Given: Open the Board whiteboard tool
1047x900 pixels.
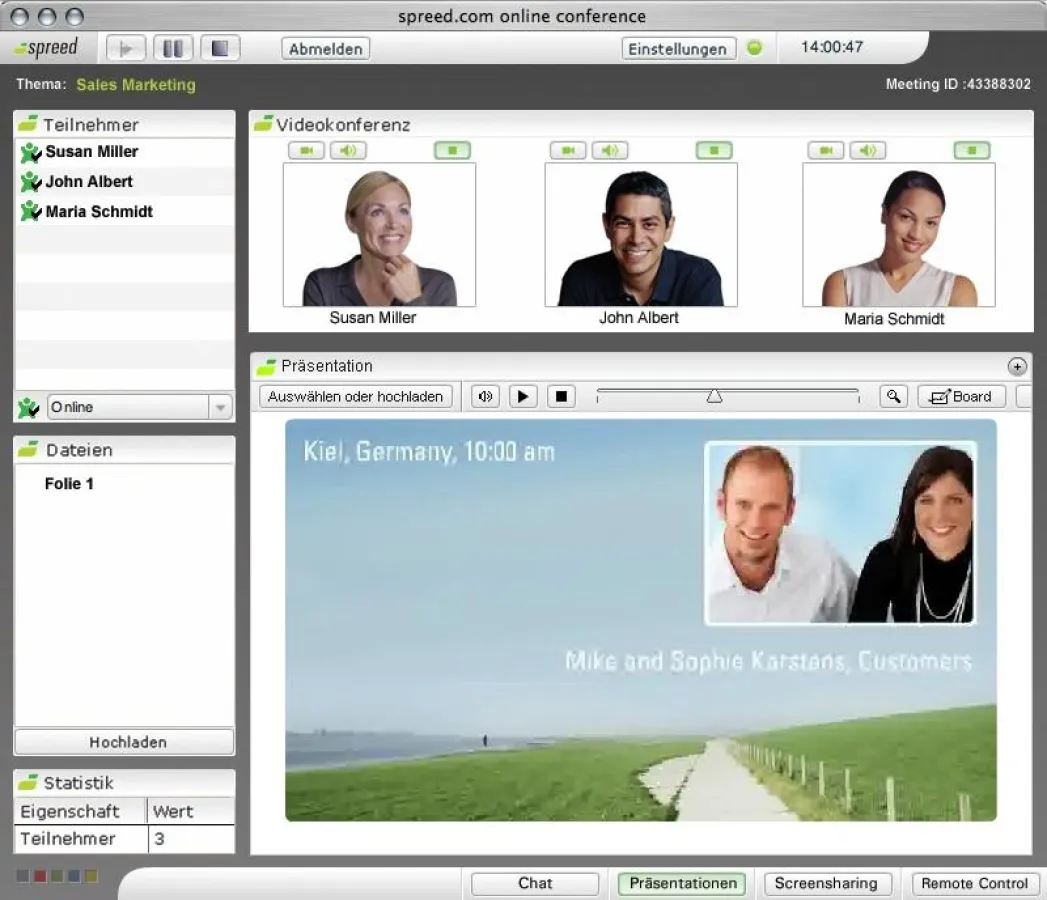Looking at the screenshot, I should [x=961, y=396].
